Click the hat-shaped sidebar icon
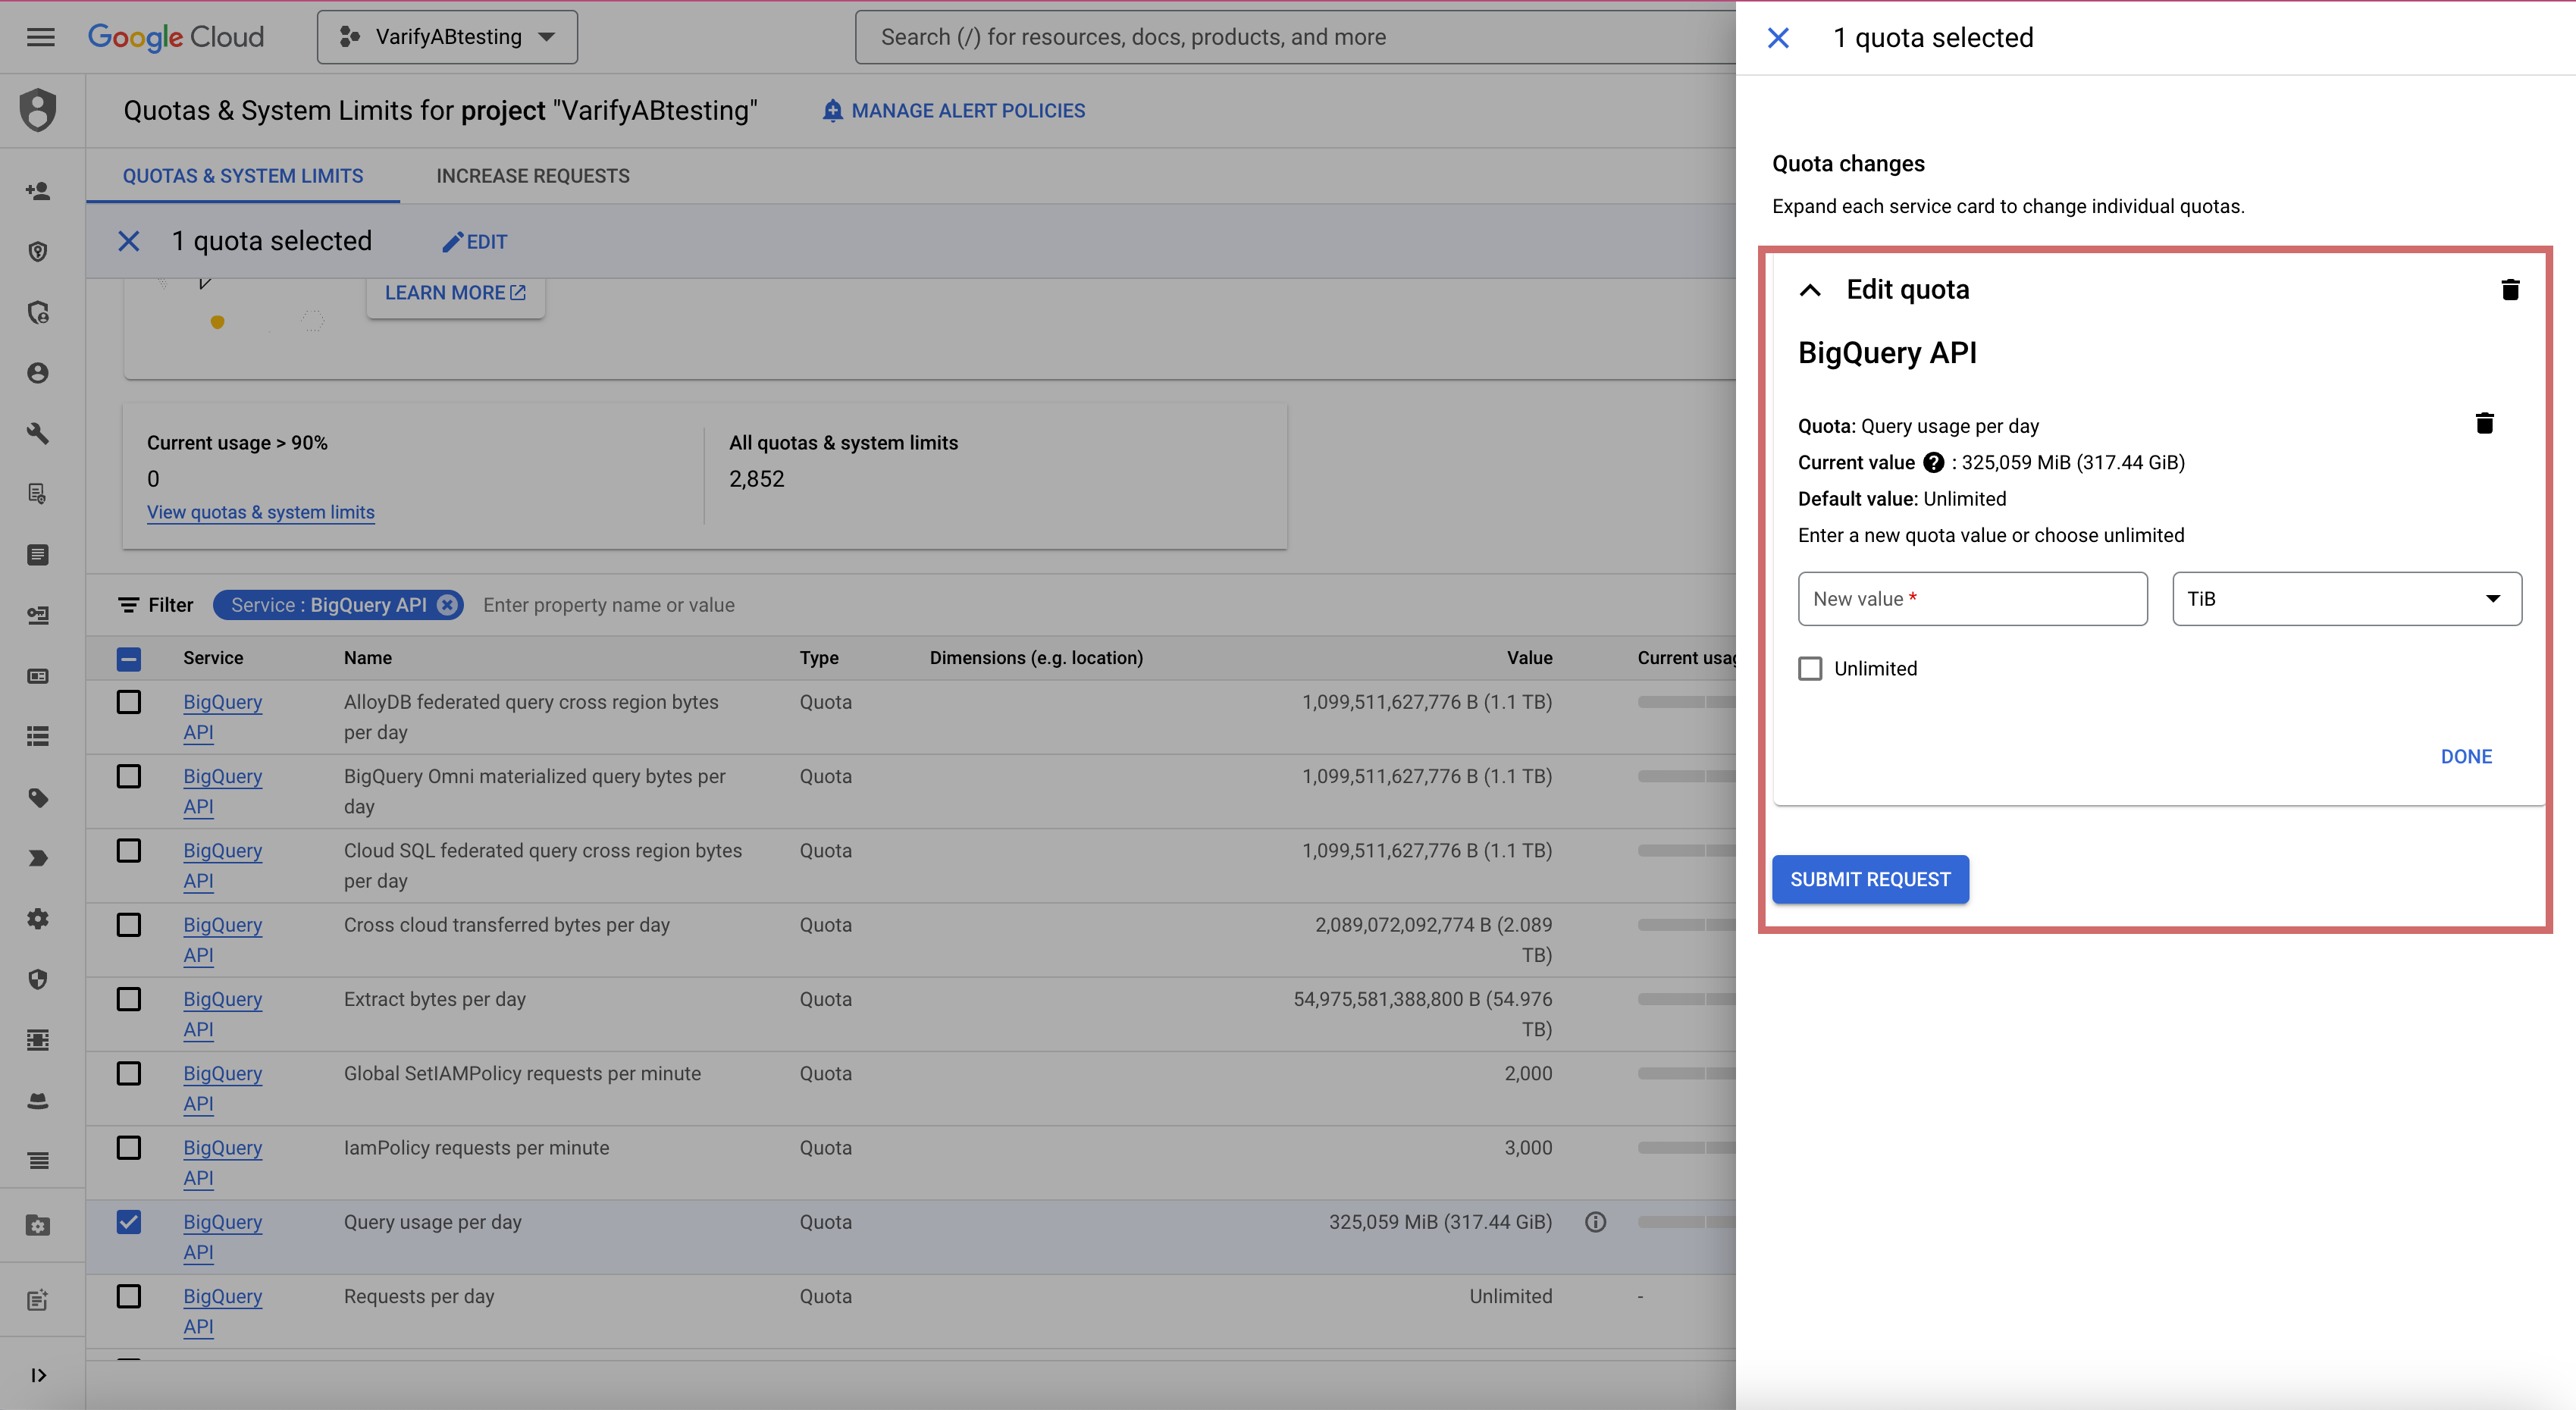The height and width of the screenshot is (1410, 2576). coord(38,1101)
